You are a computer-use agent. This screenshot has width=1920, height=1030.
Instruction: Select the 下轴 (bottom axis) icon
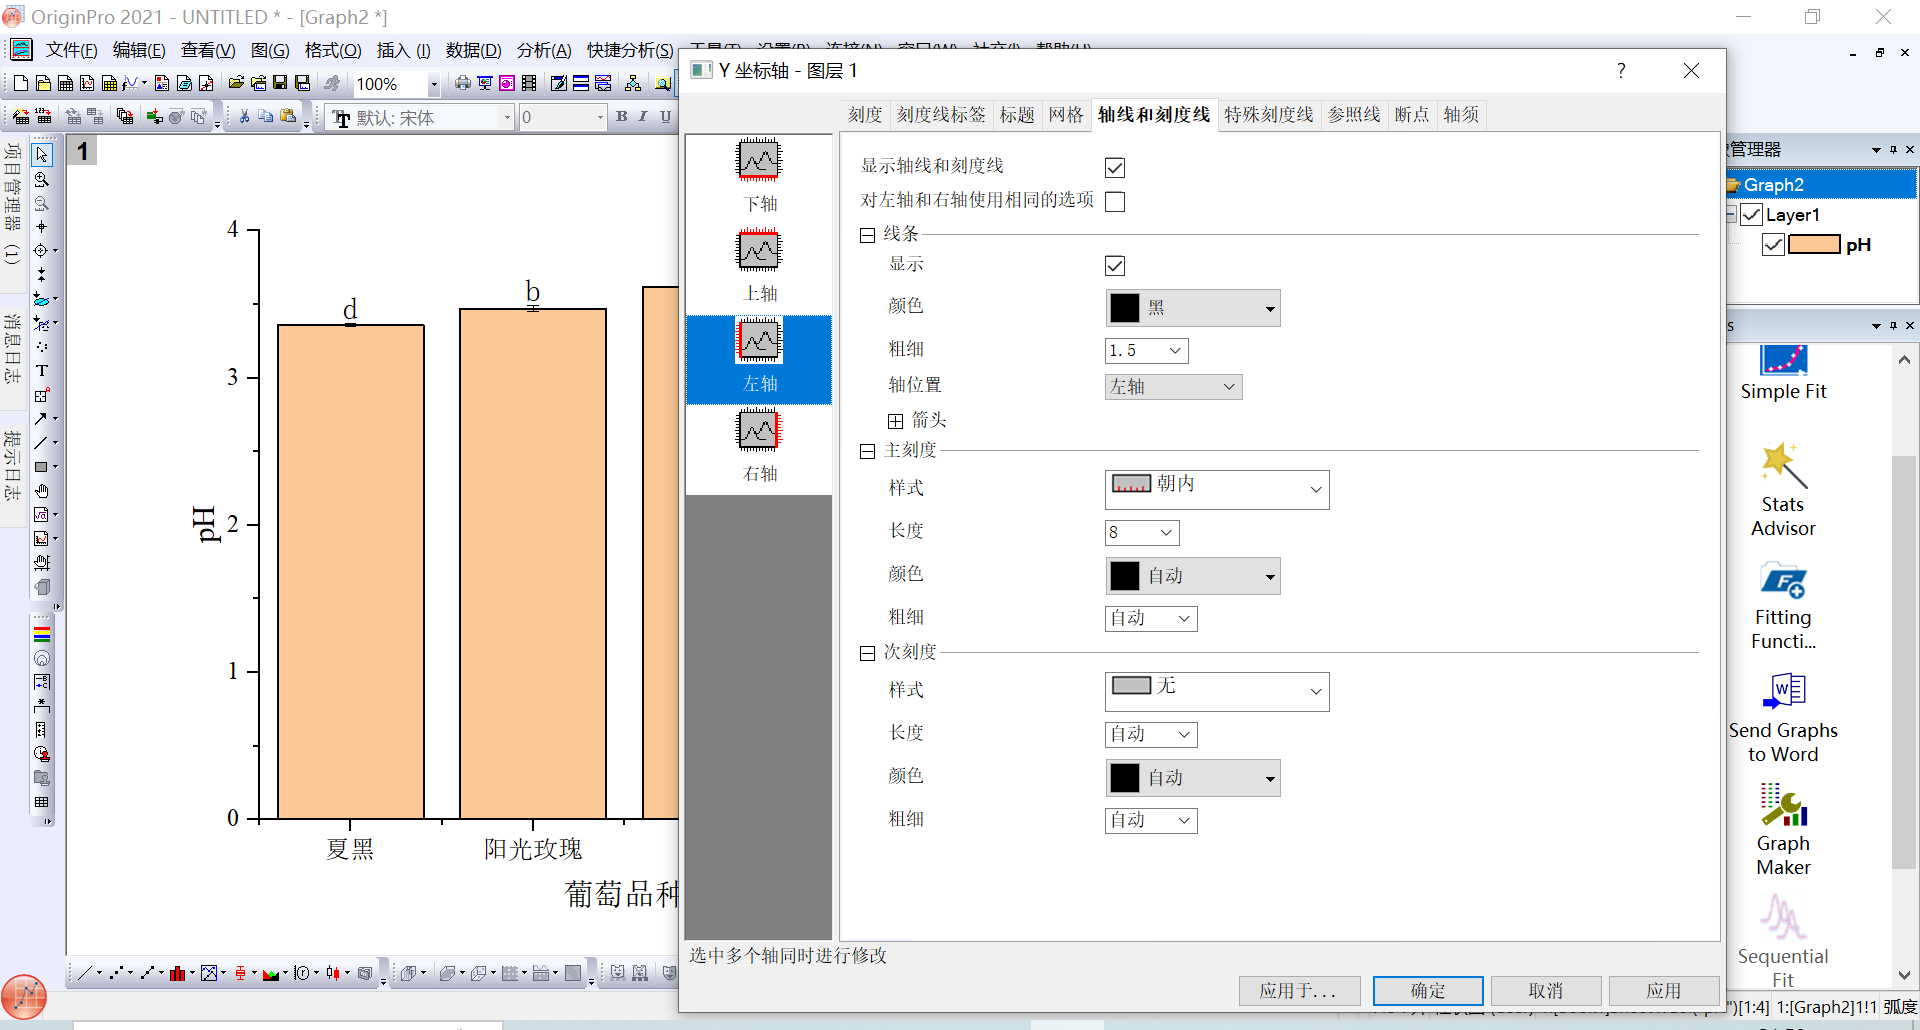pos(759,161)
